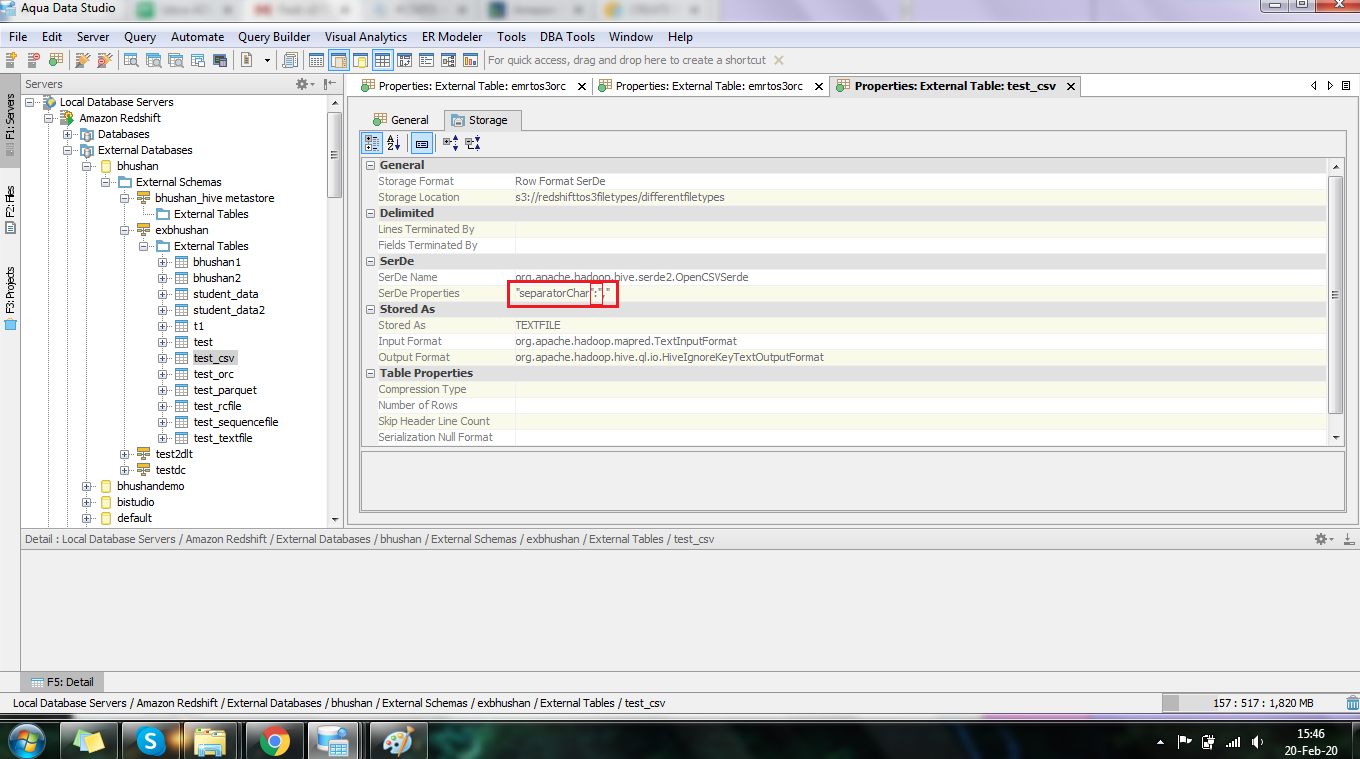Image resolution: width=1360 pixels, height=759 pixels.
Task: Click the expand-all icon in the properties toolbar
Action: tap(450, 144)
